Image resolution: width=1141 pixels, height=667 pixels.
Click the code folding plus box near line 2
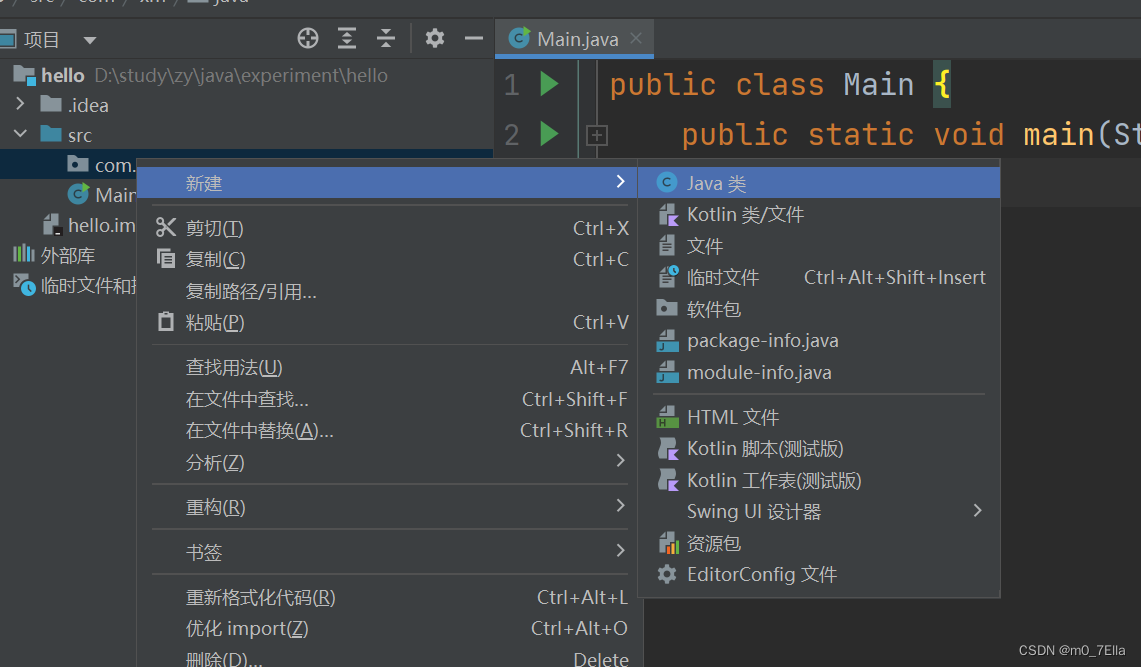pyautogui.click(x=597, y=135)
